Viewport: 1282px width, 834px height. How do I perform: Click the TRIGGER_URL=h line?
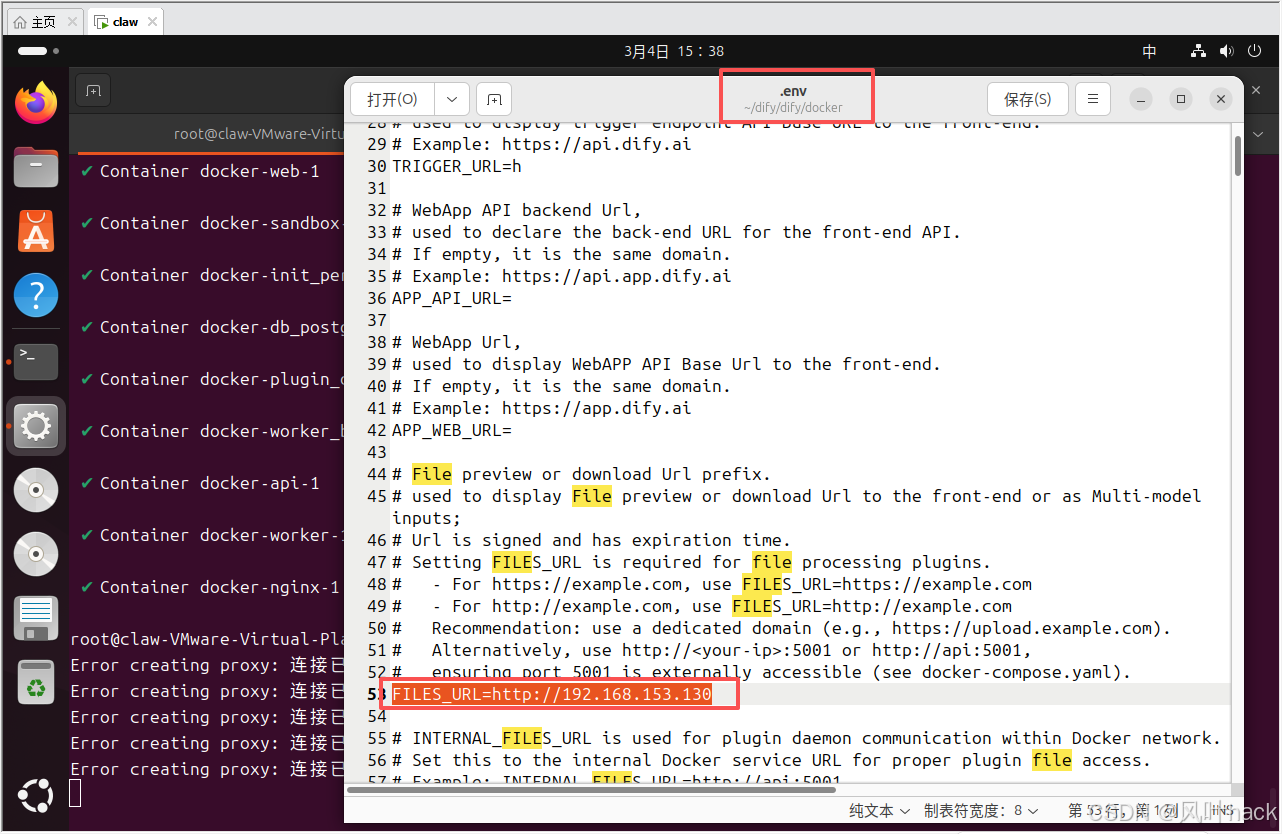coord(457,166)
